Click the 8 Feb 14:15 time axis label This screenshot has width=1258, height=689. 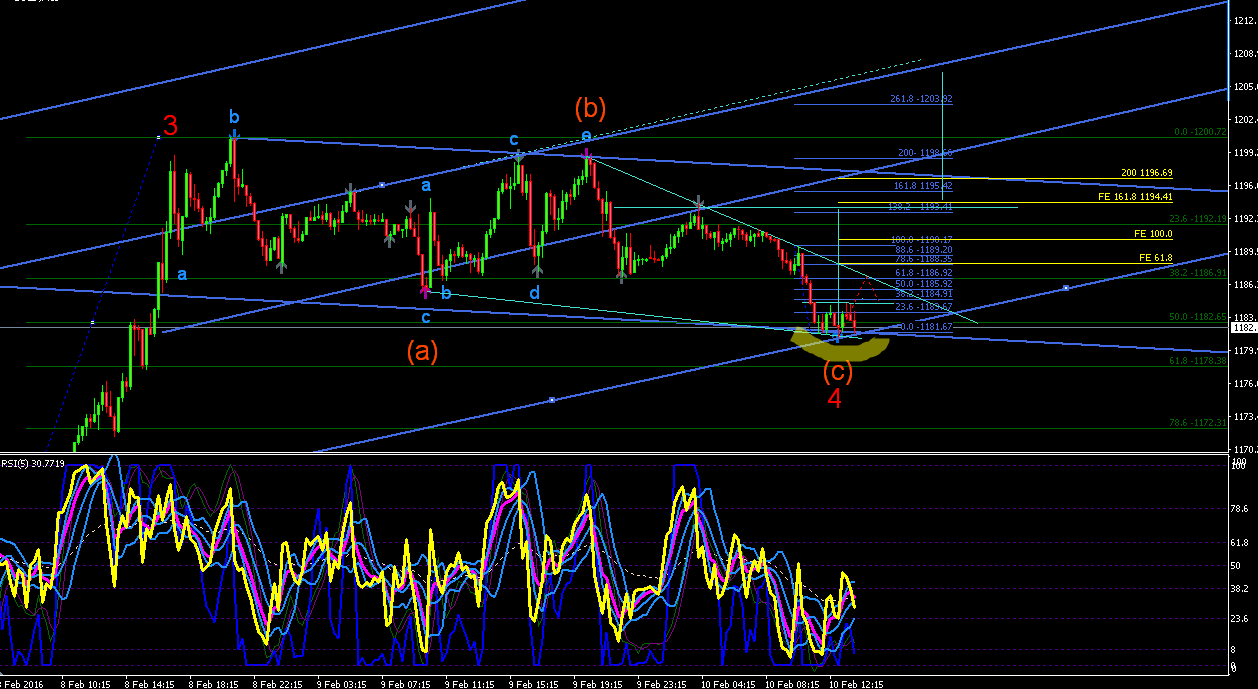[149, 684]
